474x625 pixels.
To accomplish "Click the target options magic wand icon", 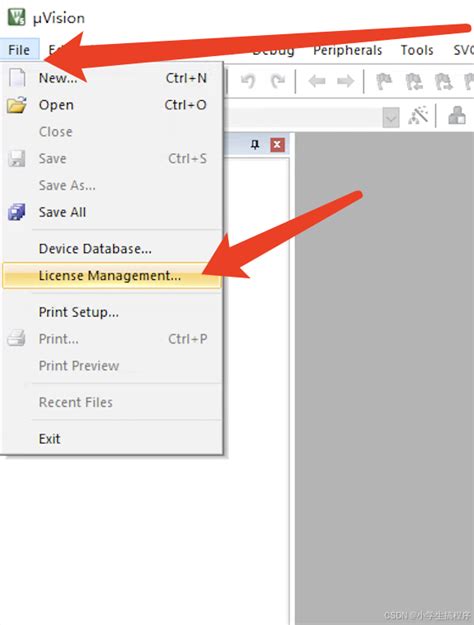I will (x=418, y=116).
